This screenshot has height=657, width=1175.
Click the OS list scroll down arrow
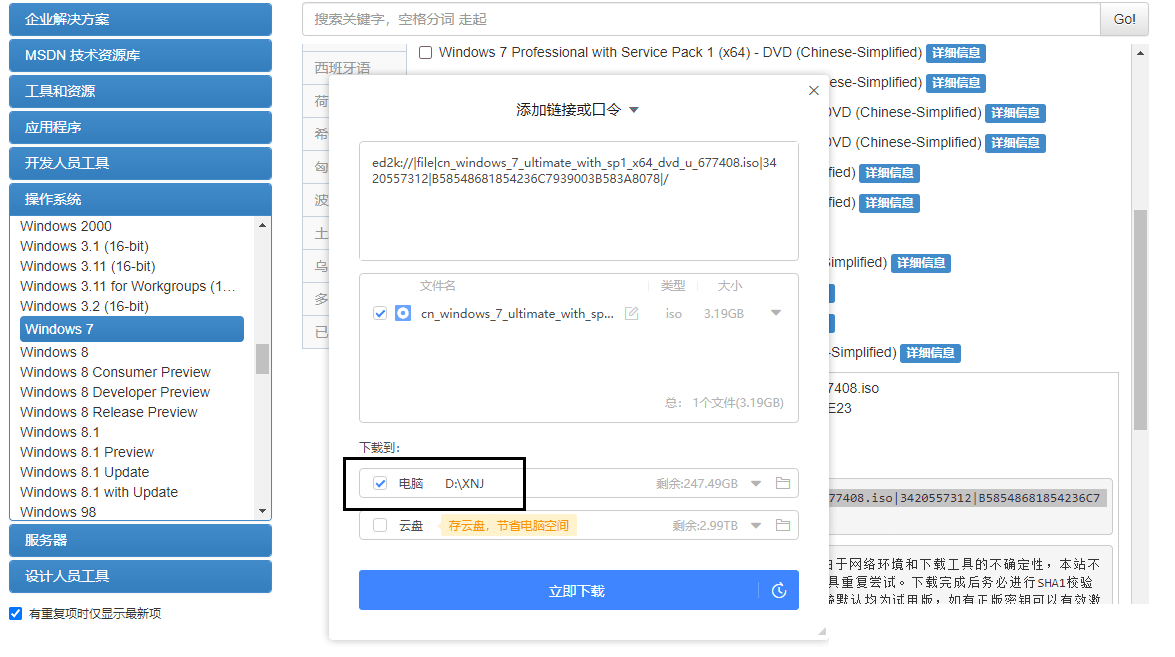tap(262, 512)
